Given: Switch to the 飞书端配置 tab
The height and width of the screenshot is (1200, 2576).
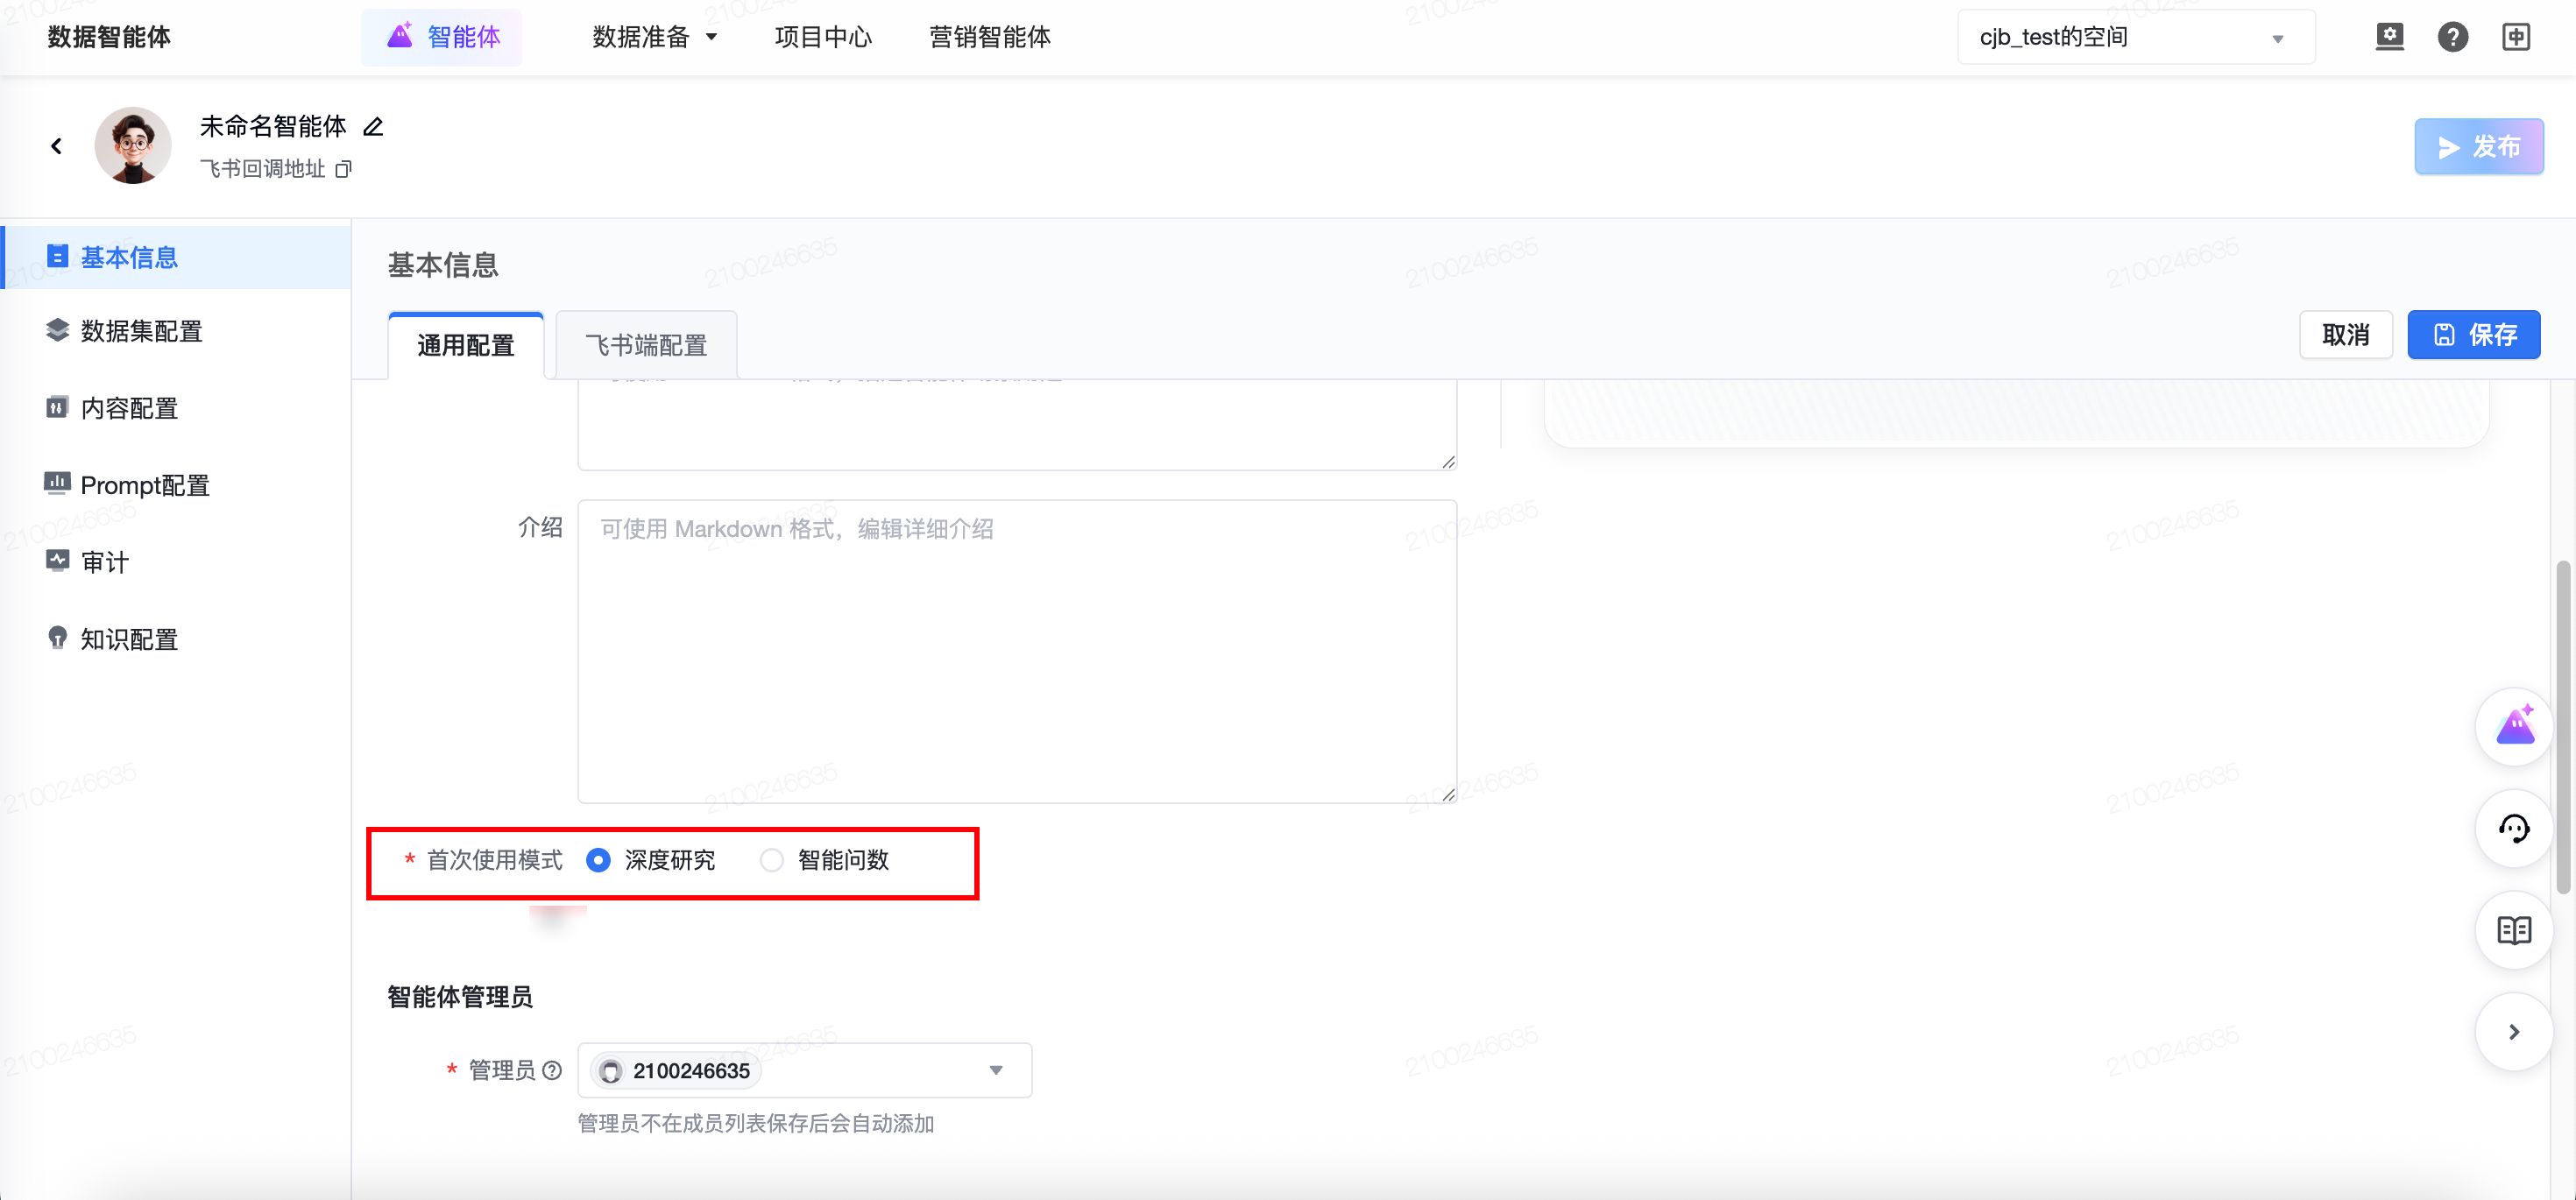Looking at the screenshot, I should 646,345.
